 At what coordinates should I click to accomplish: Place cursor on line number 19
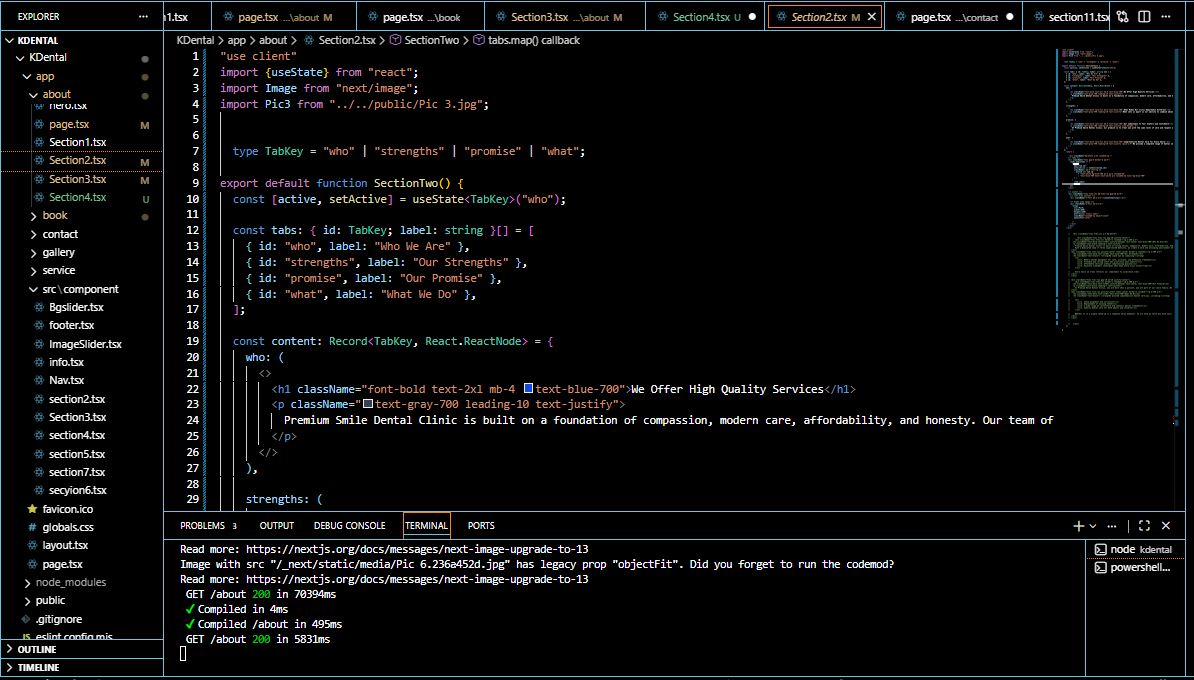193,341
